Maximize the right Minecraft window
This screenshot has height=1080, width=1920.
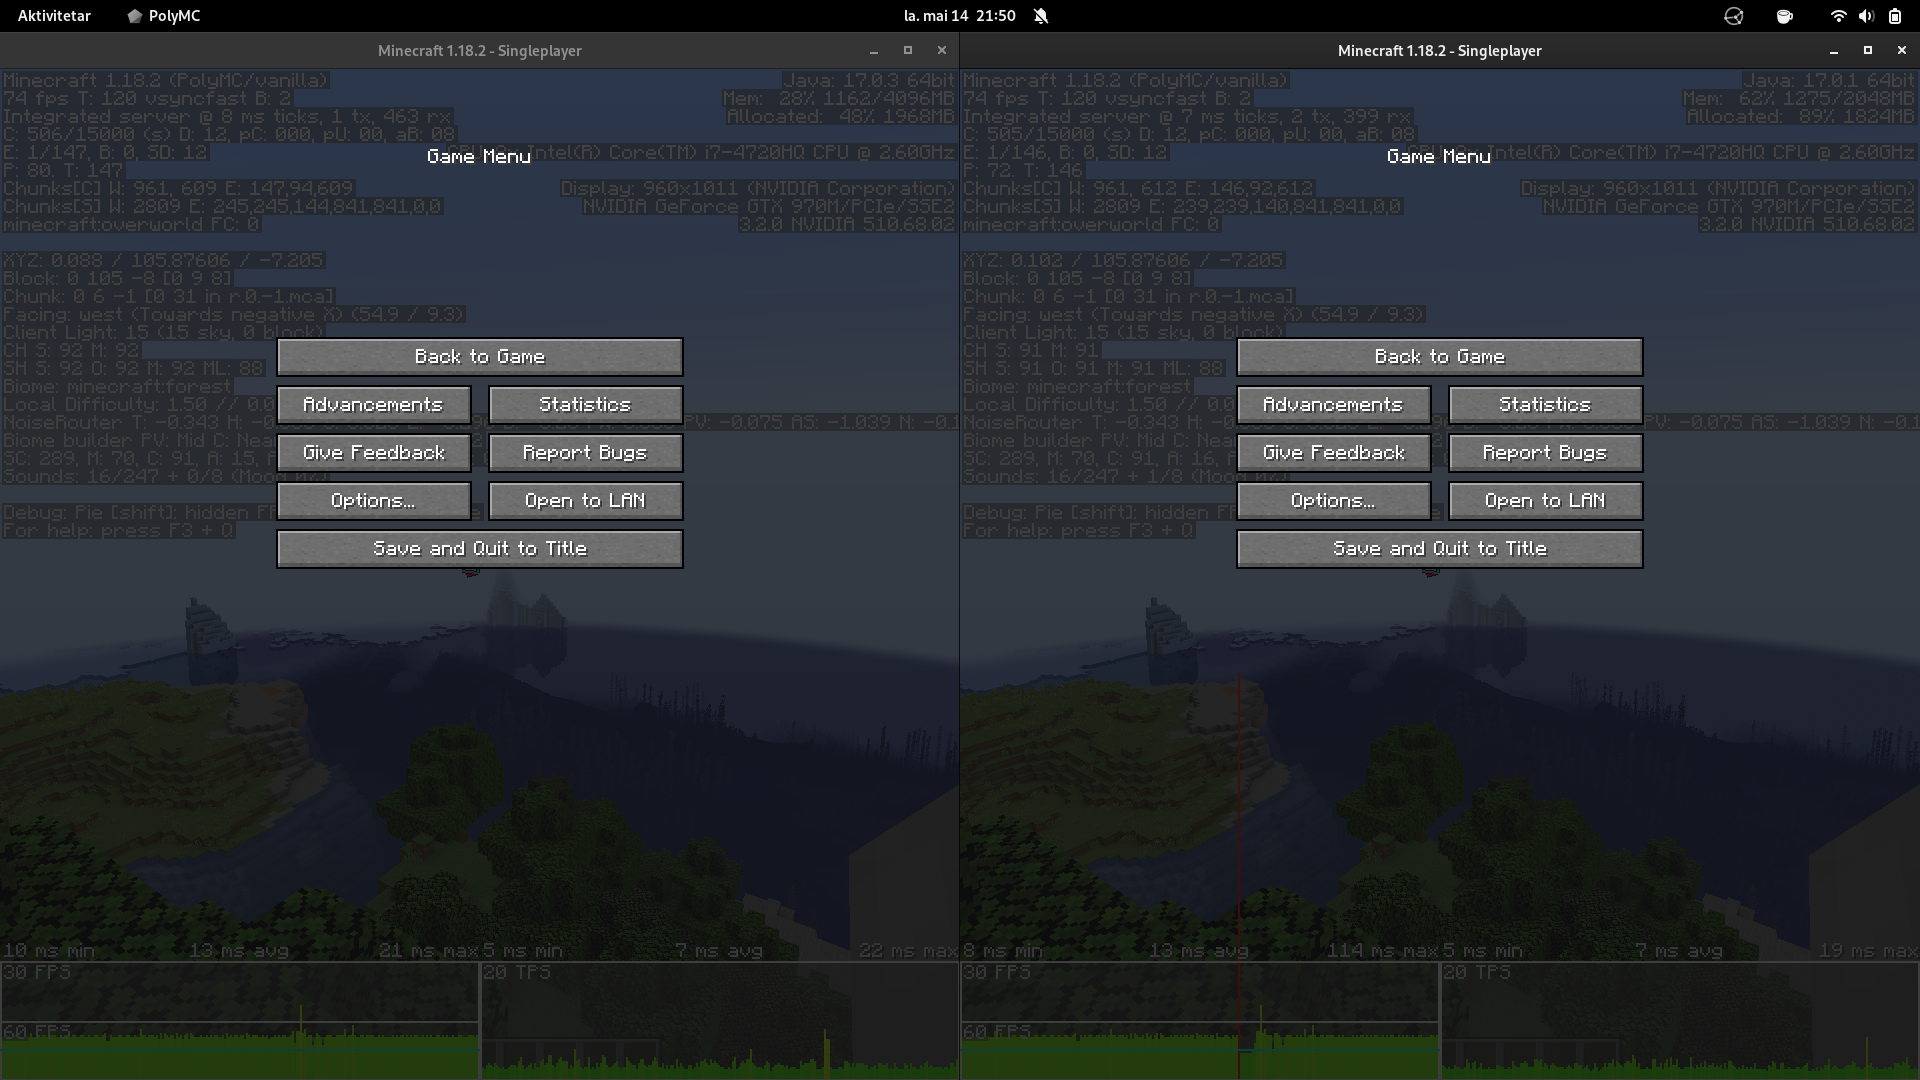(x=1867, y=50)
